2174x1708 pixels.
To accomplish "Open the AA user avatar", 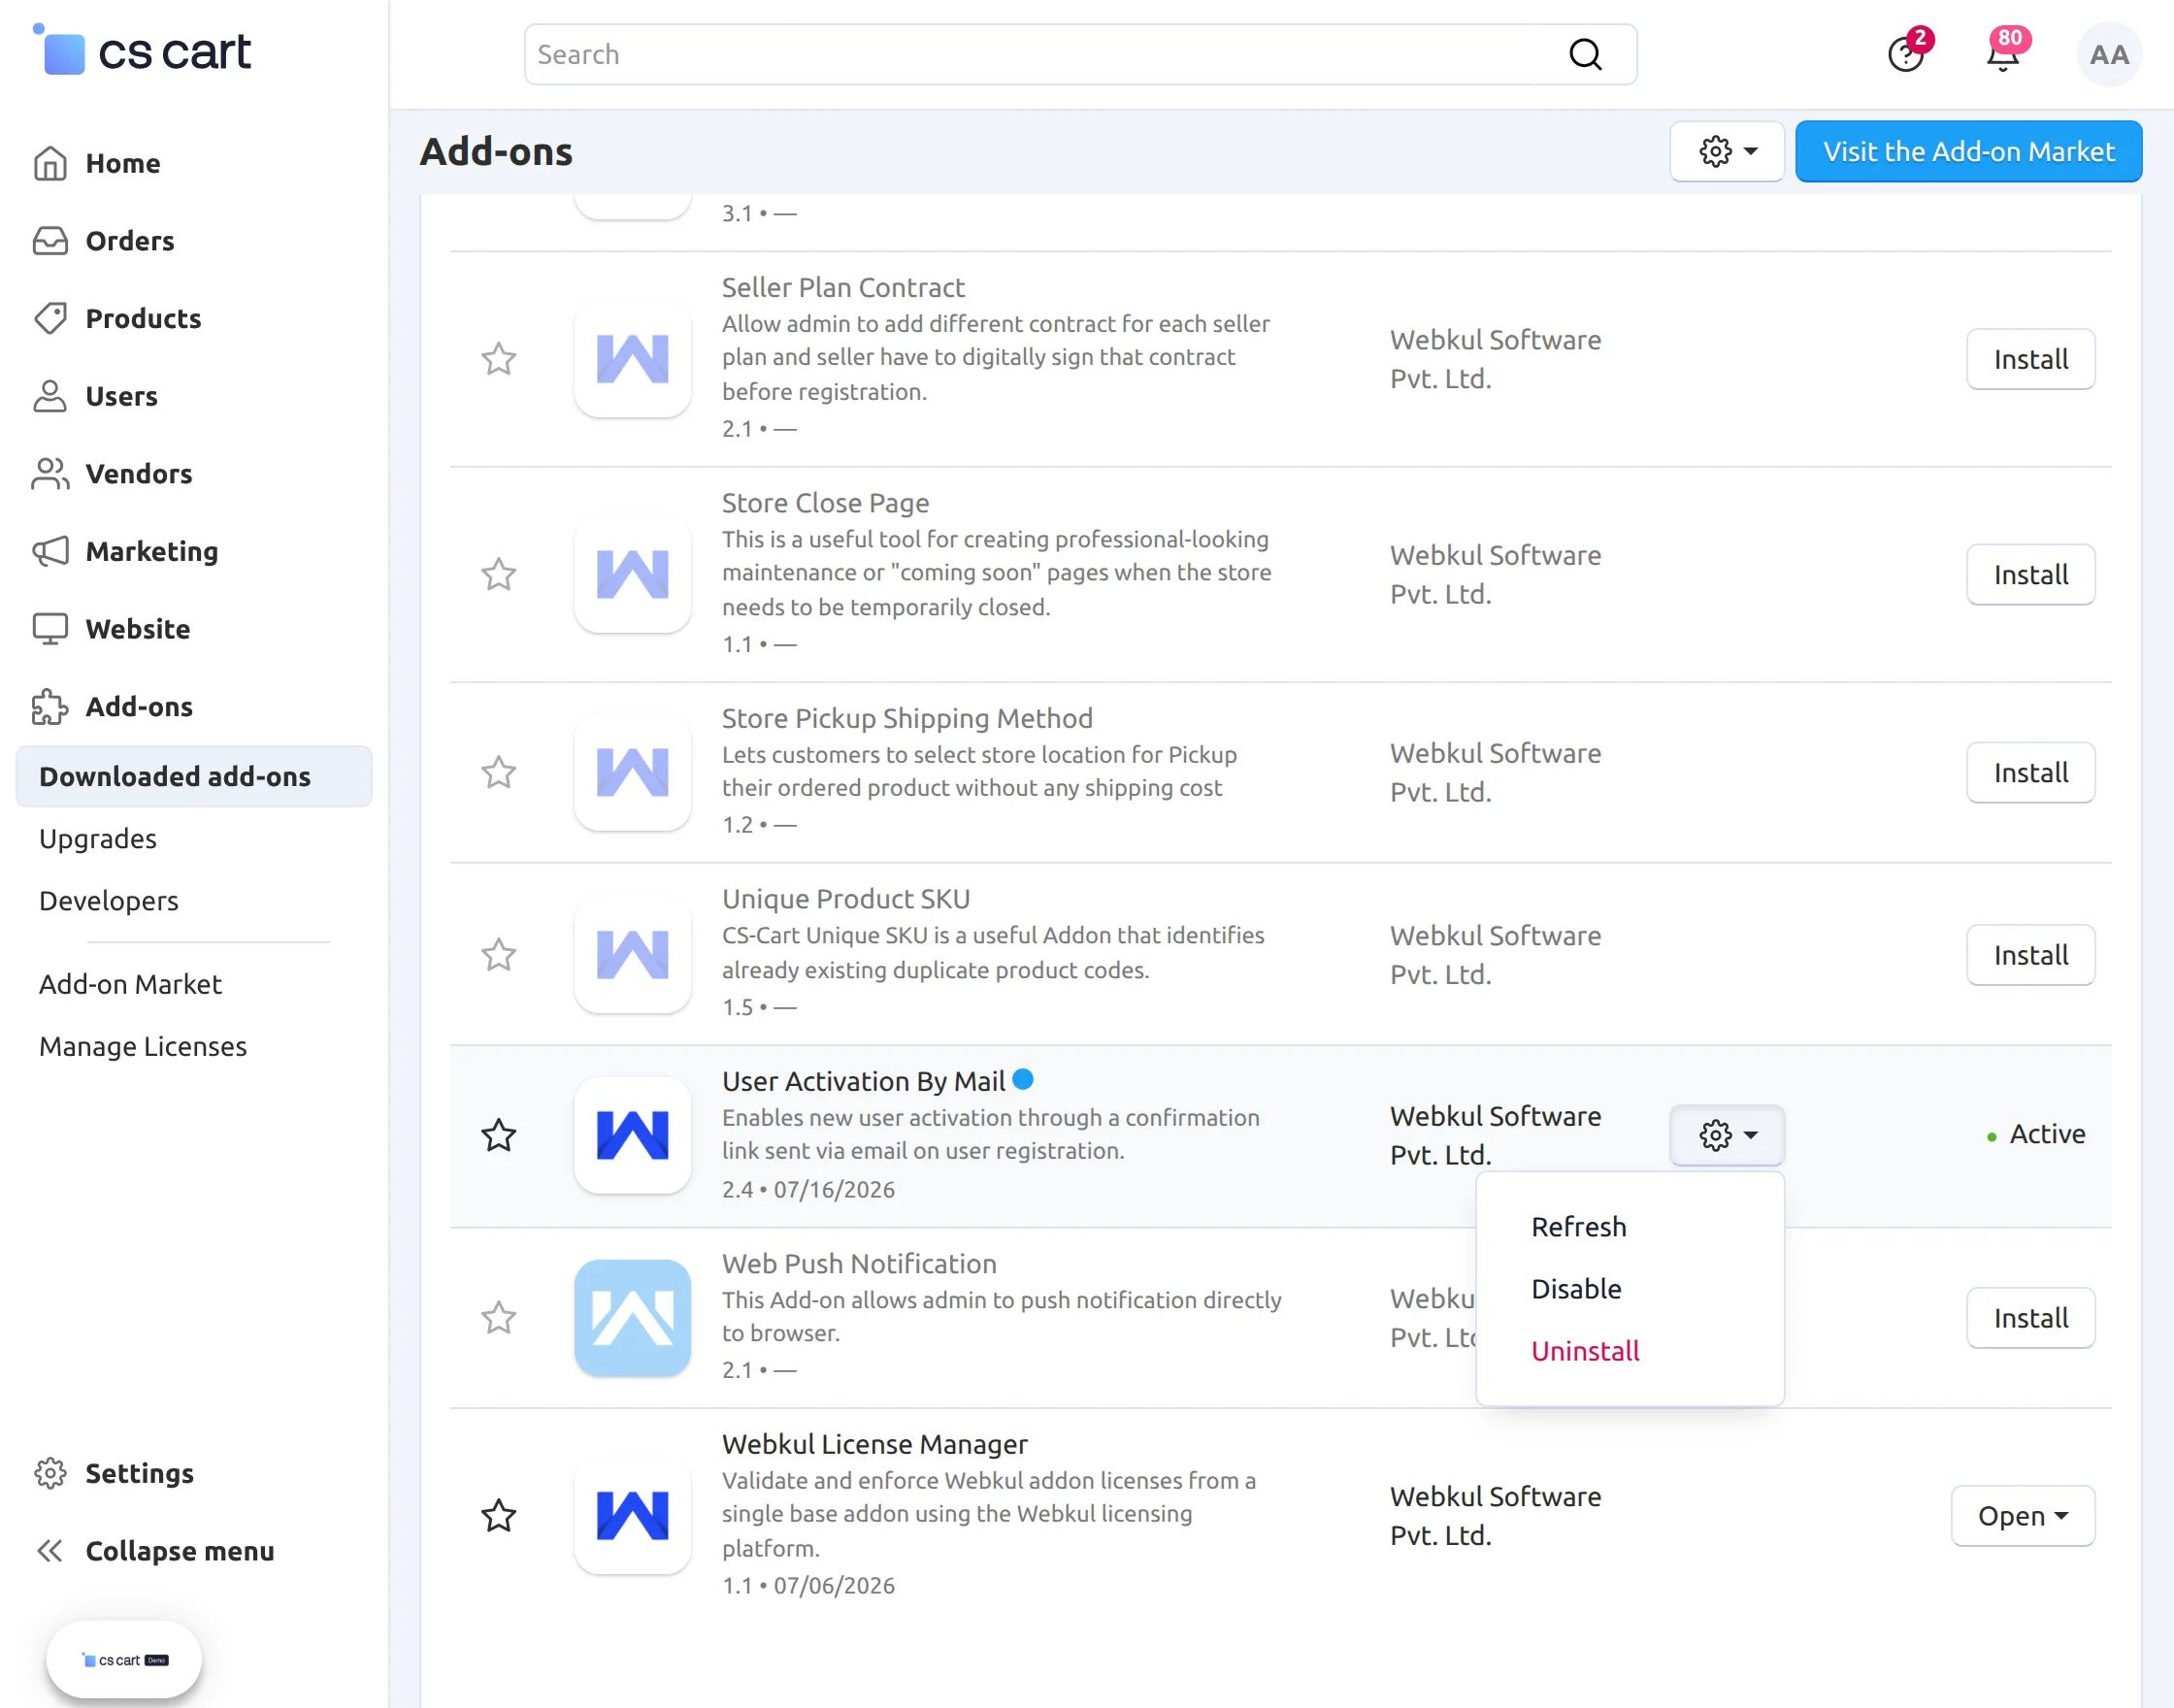I will tap(2109, 54).
